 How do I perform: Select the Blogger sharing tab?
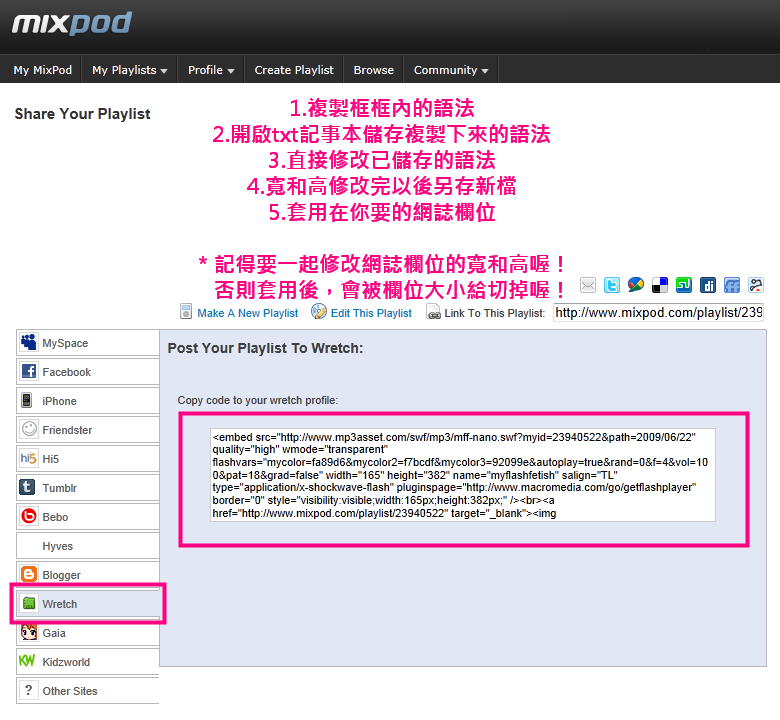(x=88, y=574)
